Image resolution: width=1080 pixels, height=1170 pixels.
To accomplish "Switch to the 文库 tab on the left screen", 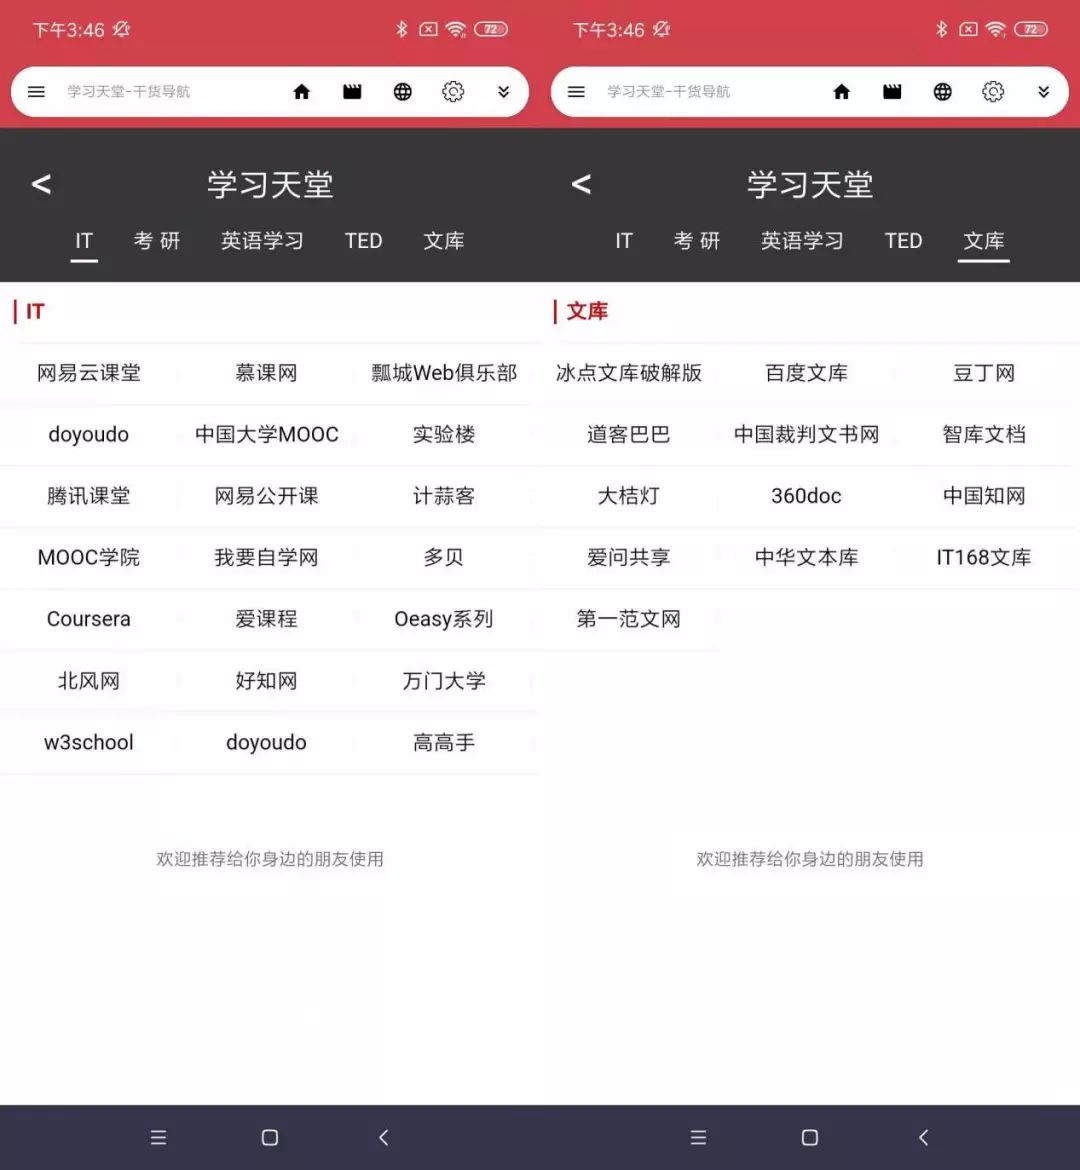I will click(x=444, y=241).
